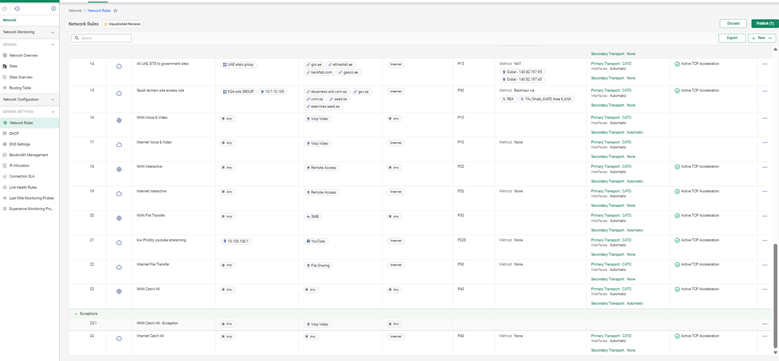779x361 pixels.
Task: Click the SMB chip in rule 20
Action: click(313, 217)
